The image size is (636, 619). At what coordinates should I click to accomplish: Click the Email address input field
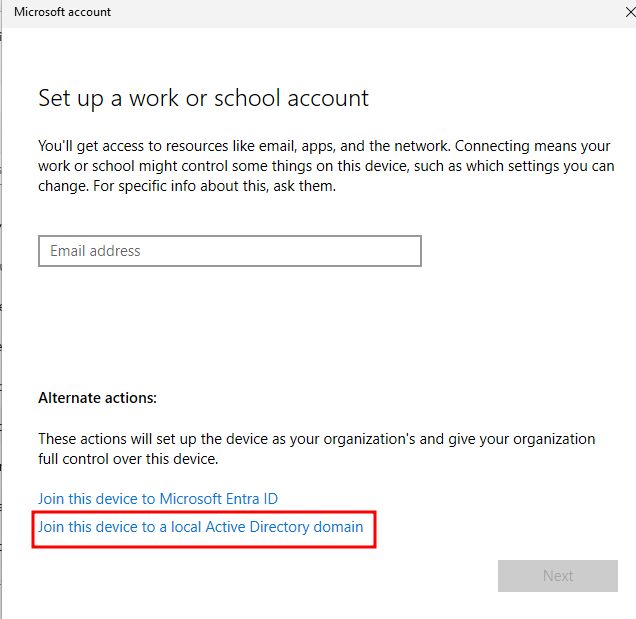229,251
